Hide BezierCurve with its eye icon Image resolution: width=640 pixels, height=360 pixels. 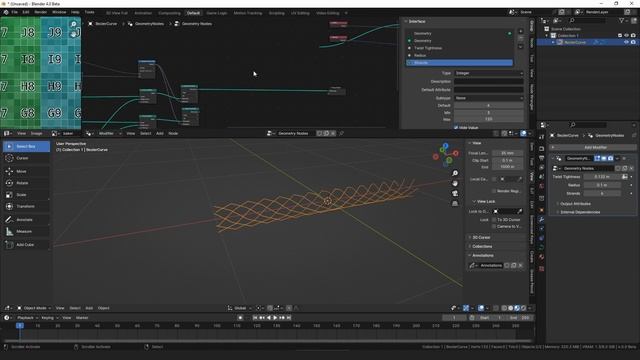click(x=627, y=42)
